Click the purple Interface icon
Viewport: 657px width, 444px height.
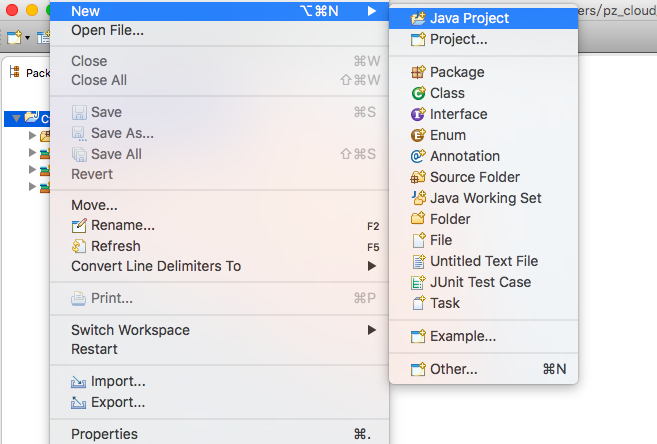pos(419,114)
